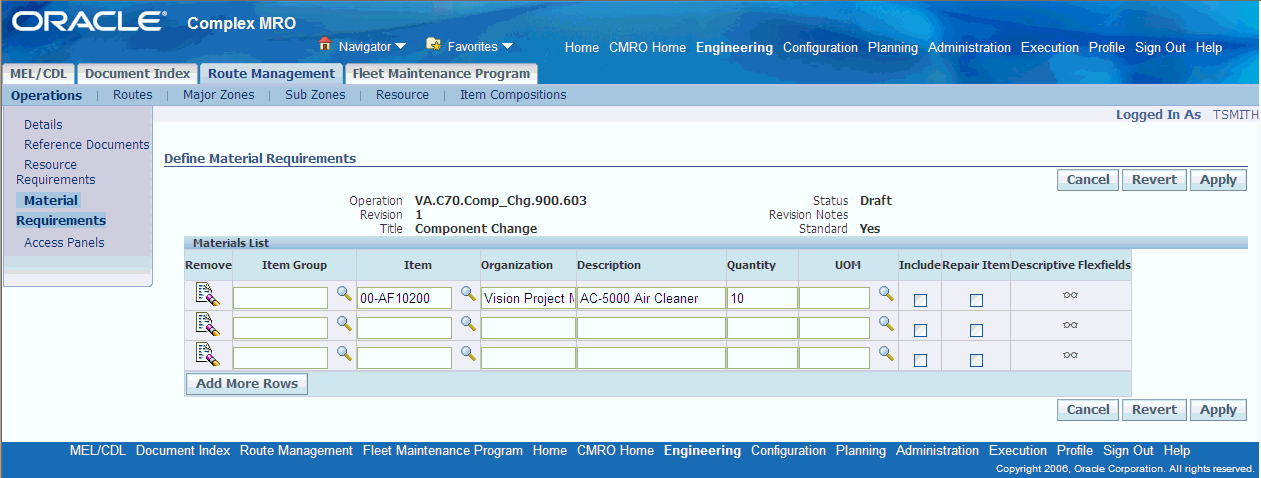This screenshot has width=1261, height=478.
Task: Open Item Group search in the 00-AF10200 row
Action: pyautogui.click(x=343, y=294)
